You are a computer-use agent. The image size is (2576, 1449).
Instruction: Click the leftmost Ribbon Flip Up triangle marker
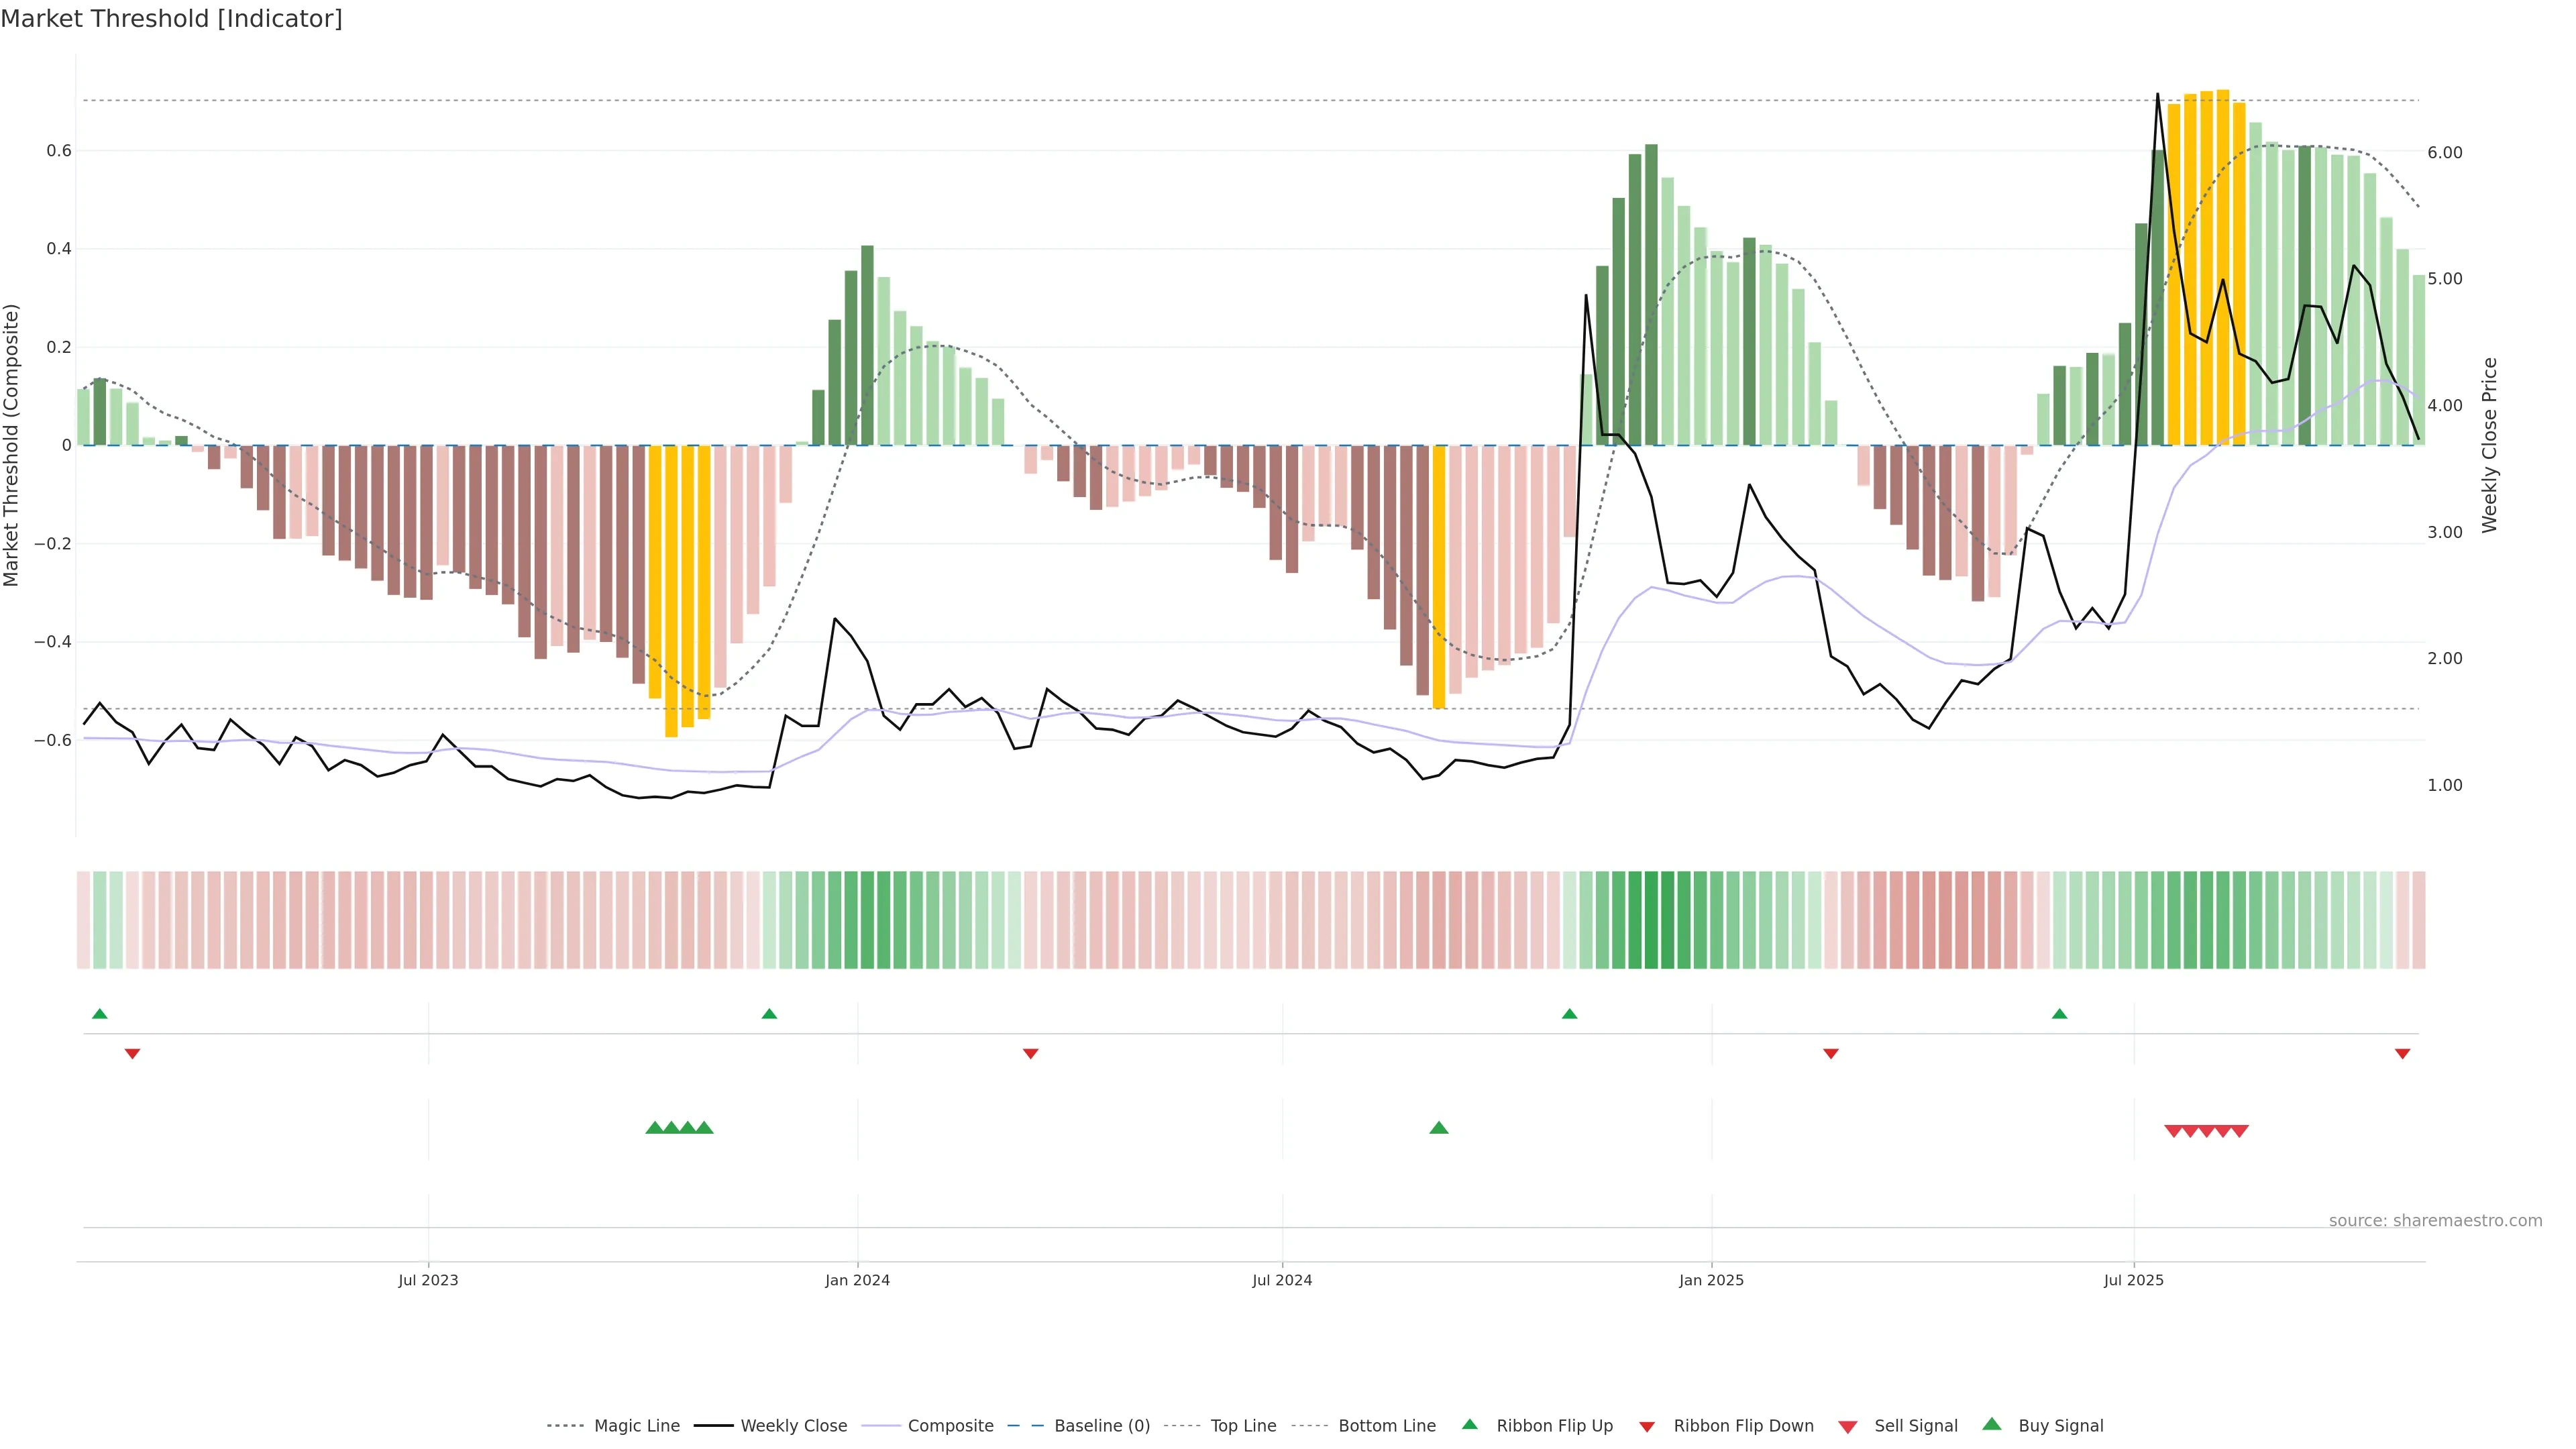point(100,1014)
